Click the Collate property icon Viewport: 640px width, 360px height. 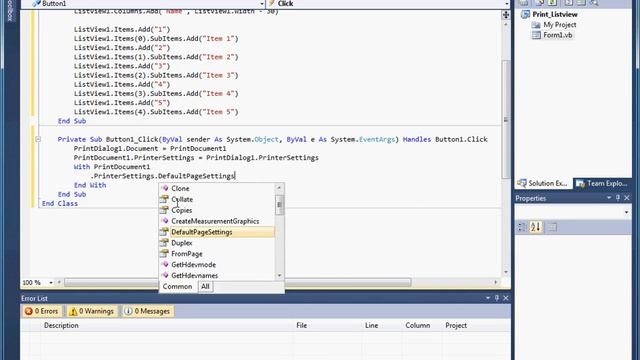(x=164, y=199)
